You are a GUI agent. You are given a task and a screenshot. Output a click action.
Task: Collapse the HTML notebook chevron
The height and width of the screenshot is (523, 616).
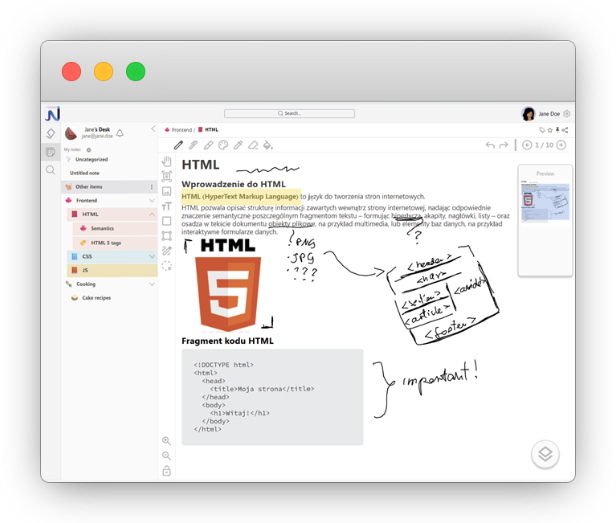pyautogui.click(x=152, y=215)
